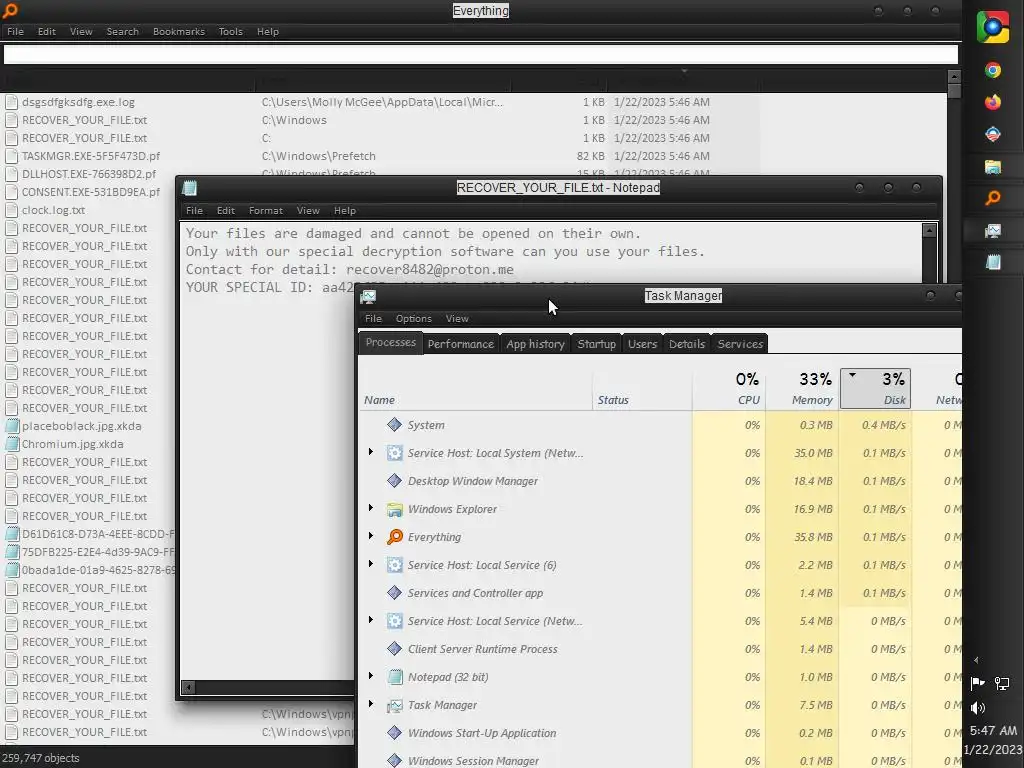Select the Services and Controller app icon
1024x768 pixels.
(394, 593)
